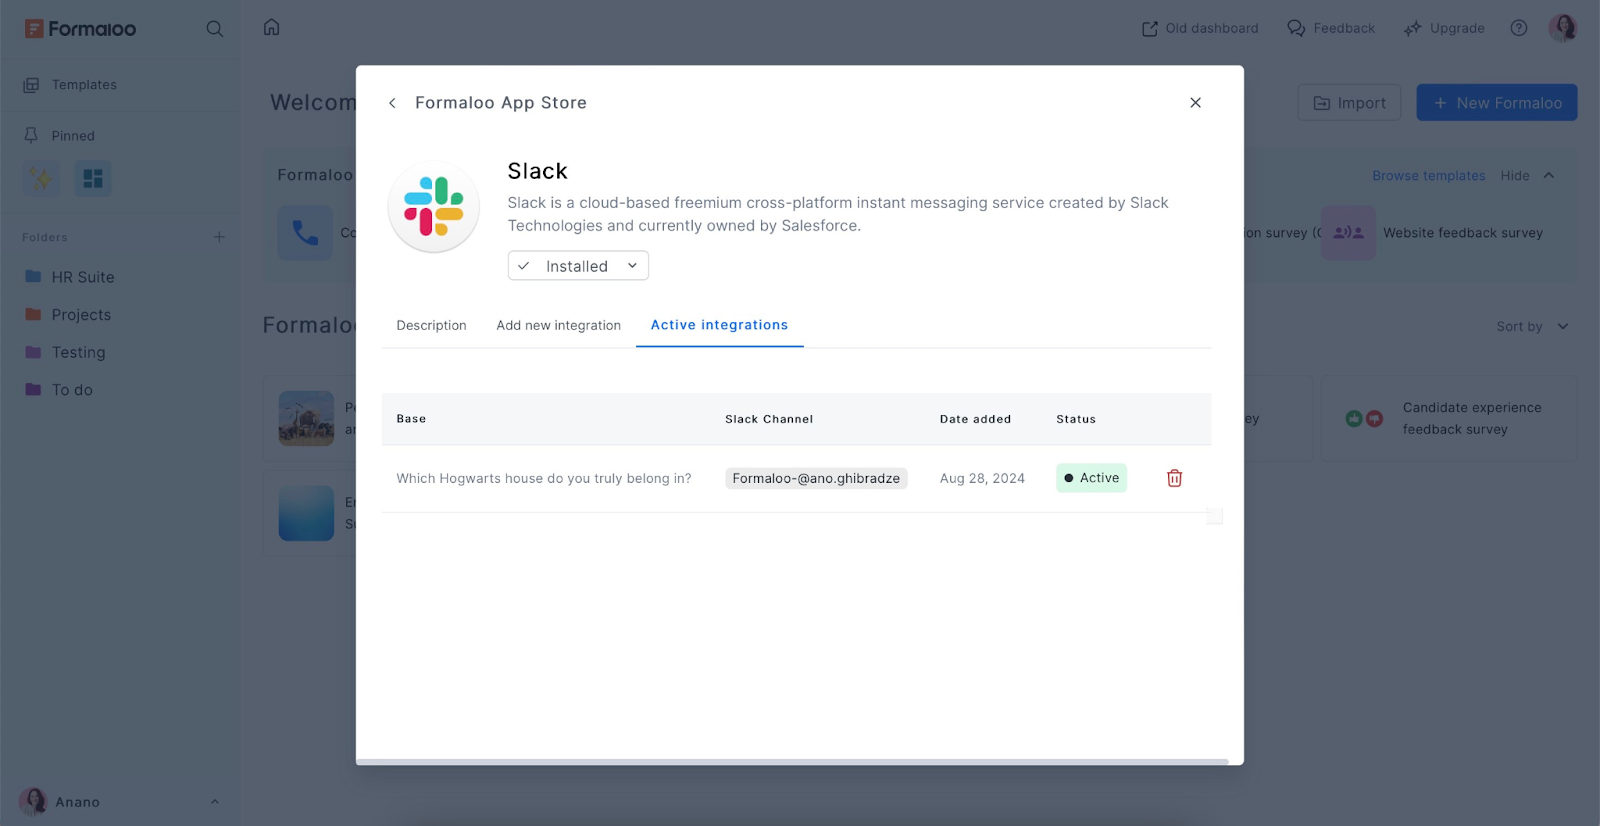Click the Formaloo logo

80,29
